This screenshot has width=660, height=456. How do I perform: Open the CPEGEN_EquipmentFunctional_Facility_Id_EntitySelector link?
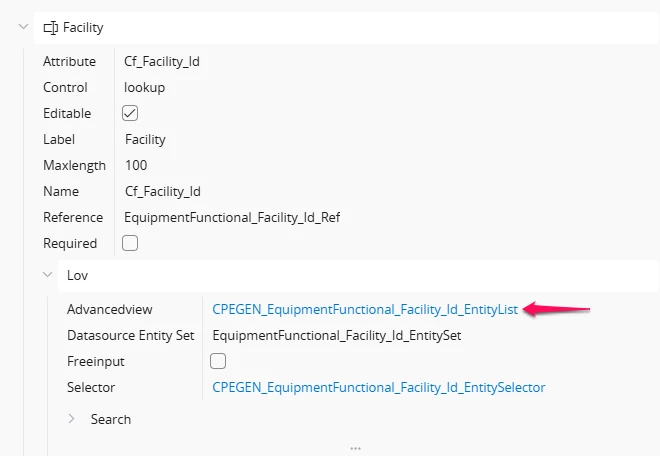(x=379, y=387)
